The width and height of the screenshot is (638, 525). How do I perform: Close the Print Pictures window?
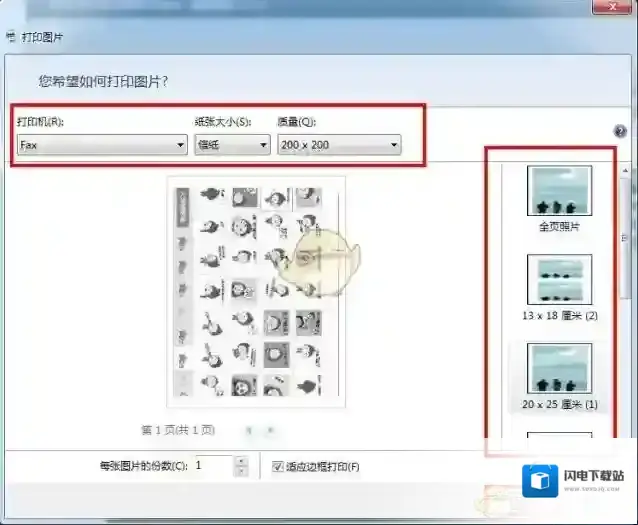point(612,7)
